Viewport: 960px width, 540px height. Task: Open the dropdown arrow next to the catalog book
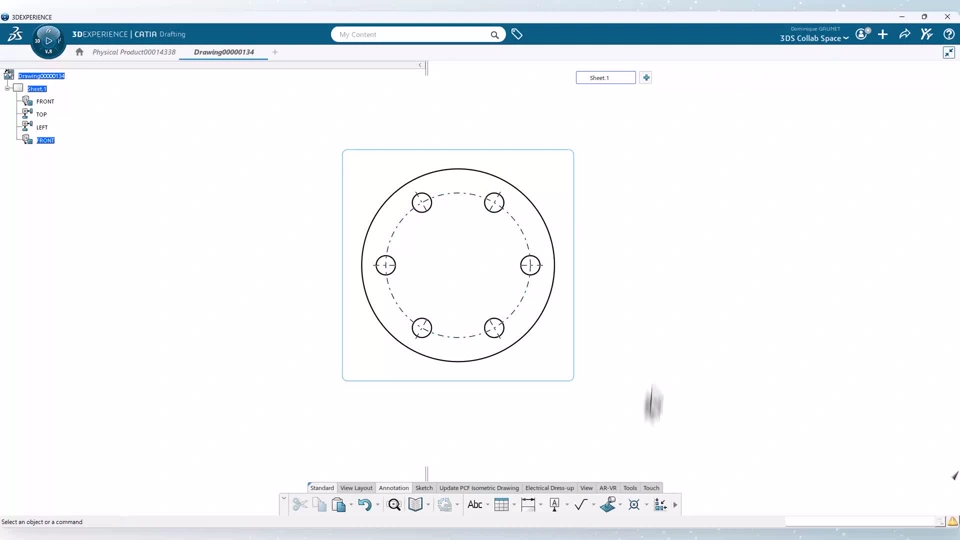(428, 505)
